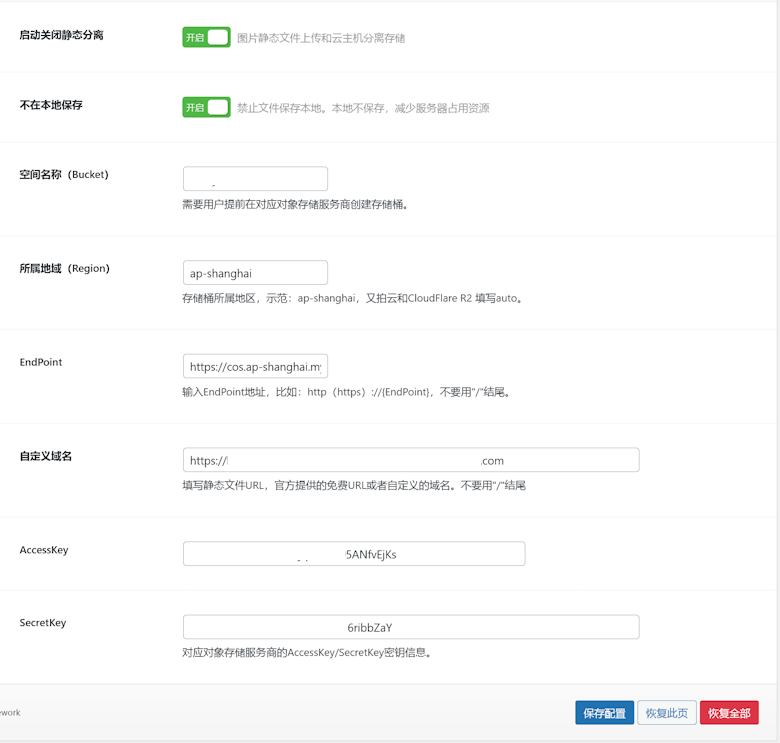Edit the 所属地域 (Region) field
780x743 pixels.
coord(255,273)
